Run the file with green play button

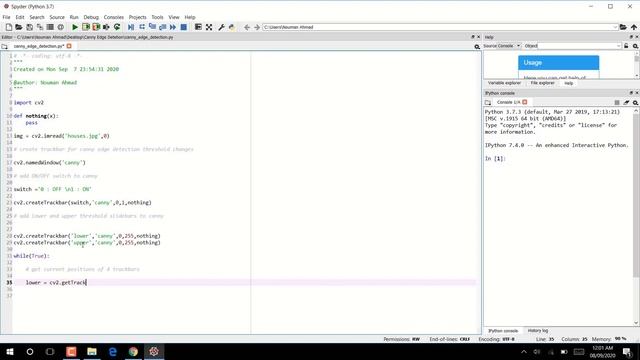coord(75,27)
